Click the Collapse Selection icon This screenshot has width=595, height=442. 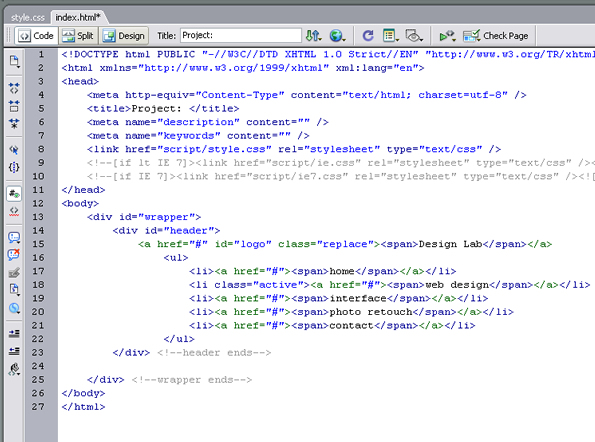(14, 106)
